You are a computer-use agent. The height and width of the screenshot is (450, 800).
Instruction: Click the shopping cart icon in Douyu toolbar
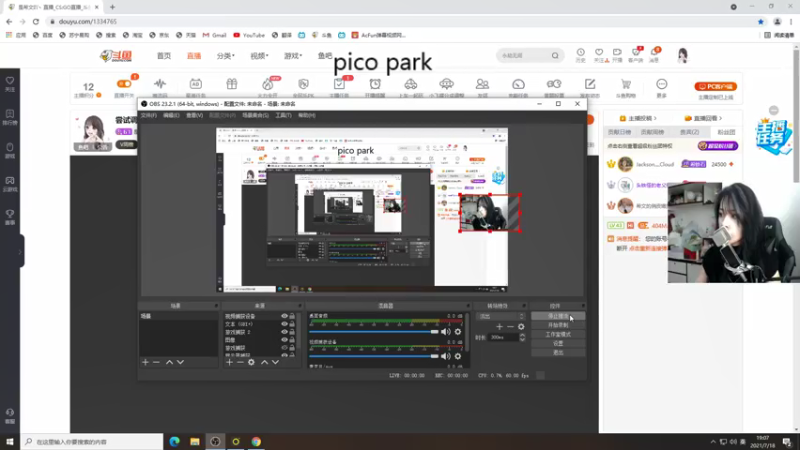(626, 84)
